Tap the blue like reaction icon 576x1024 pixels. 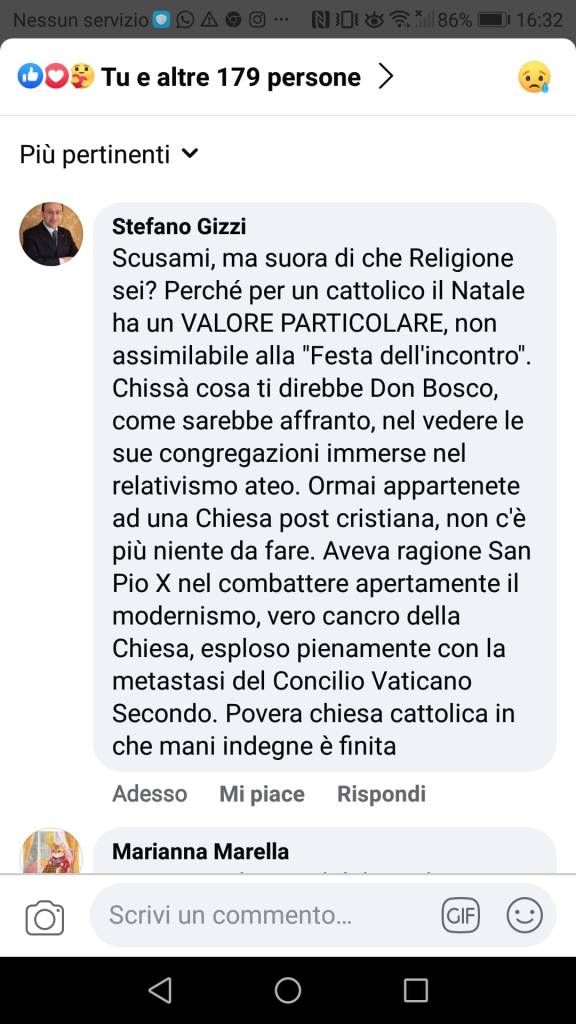[x=30, y=76]
